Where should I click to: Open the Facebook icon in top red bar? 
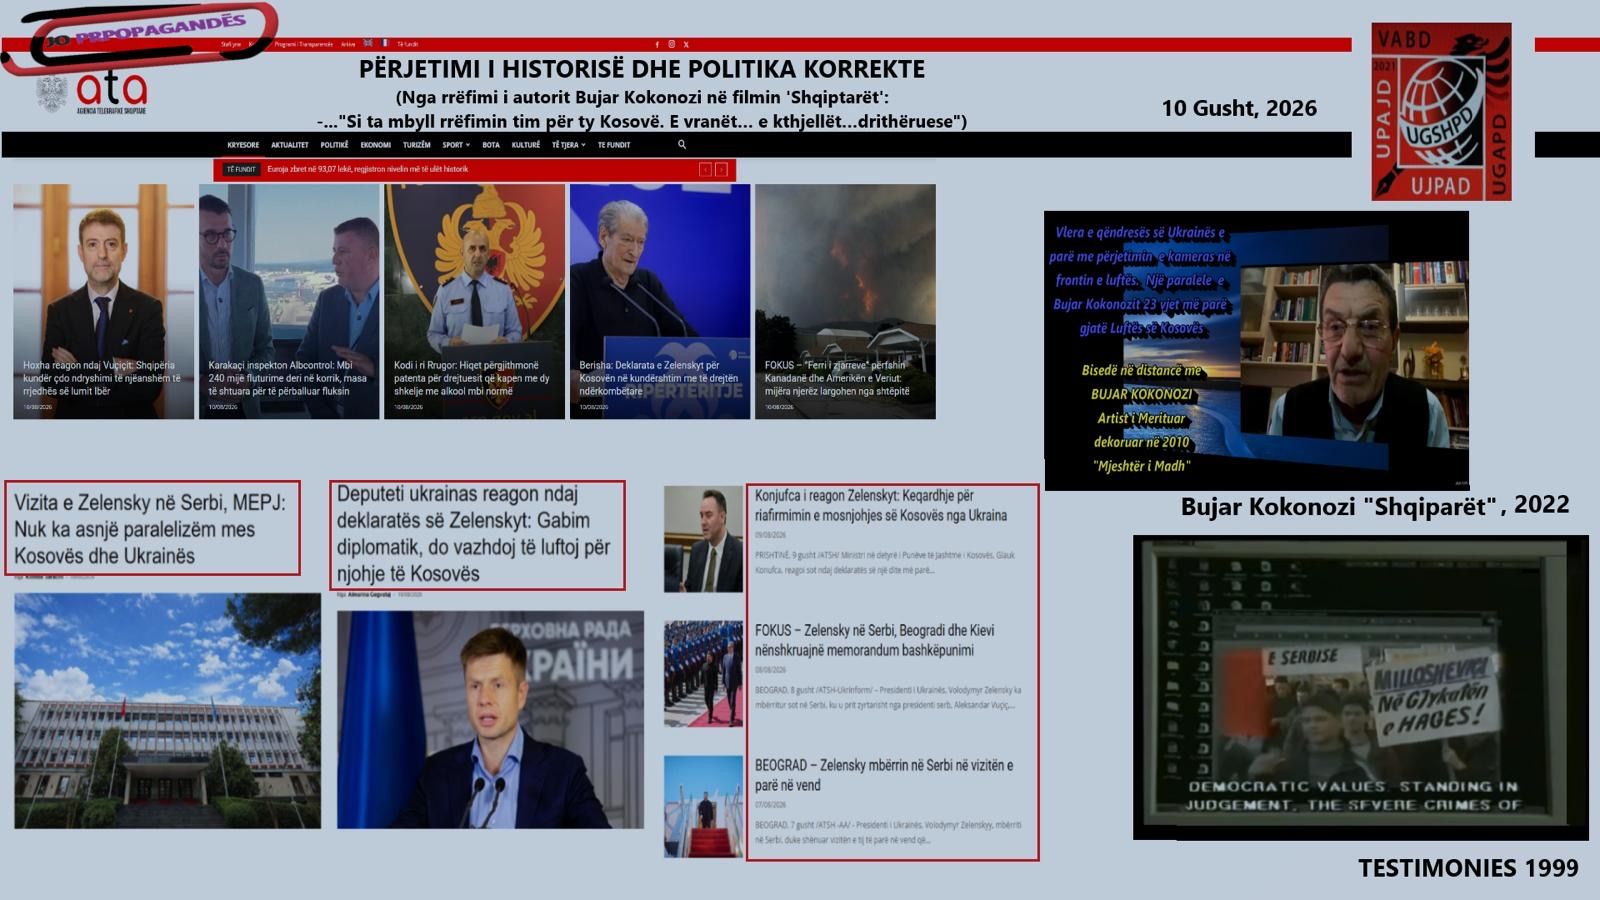657,44
